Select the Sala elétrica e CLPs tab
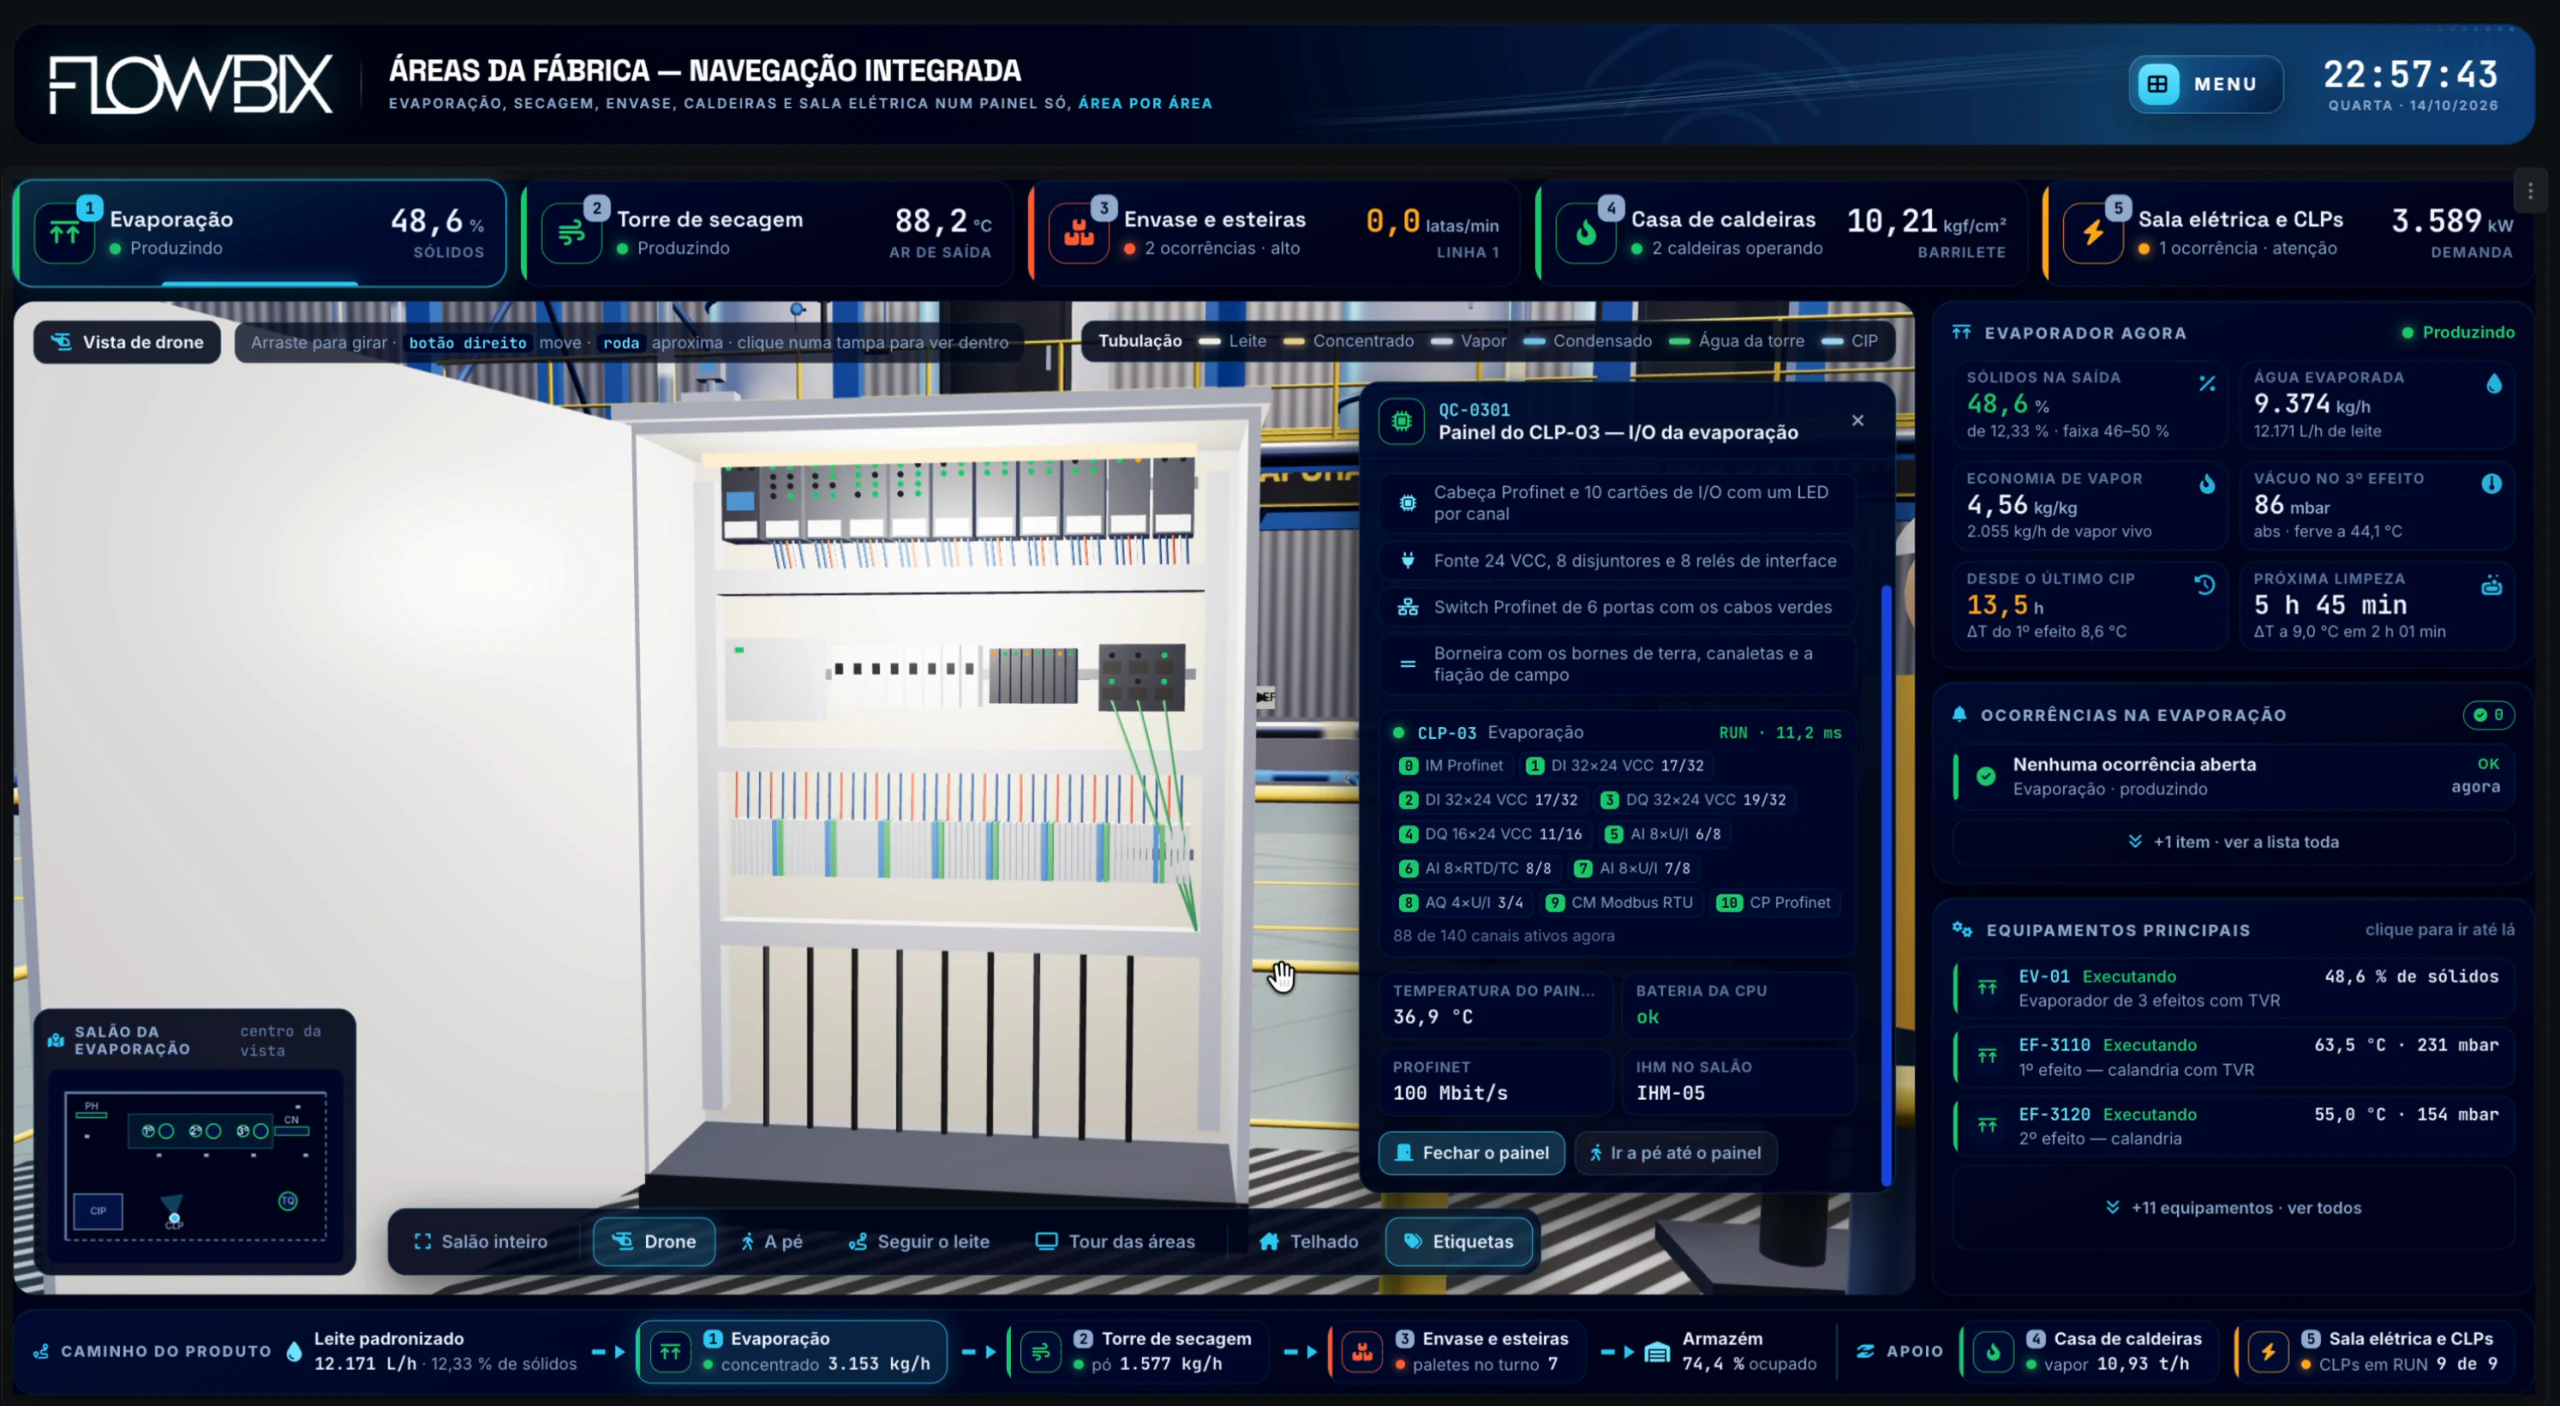This screenshot has width=2560, height=1406. point(2288,233)
